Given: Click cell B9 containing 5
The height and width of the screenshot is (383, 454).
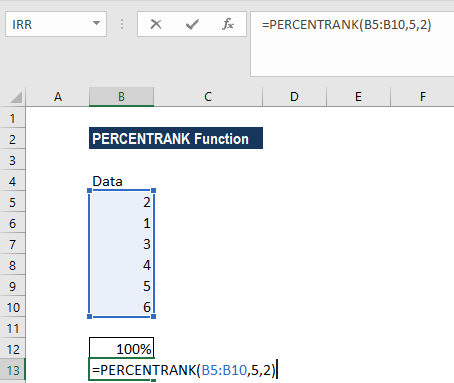Looking at the screenshot, I should click(x=121, y=286).
